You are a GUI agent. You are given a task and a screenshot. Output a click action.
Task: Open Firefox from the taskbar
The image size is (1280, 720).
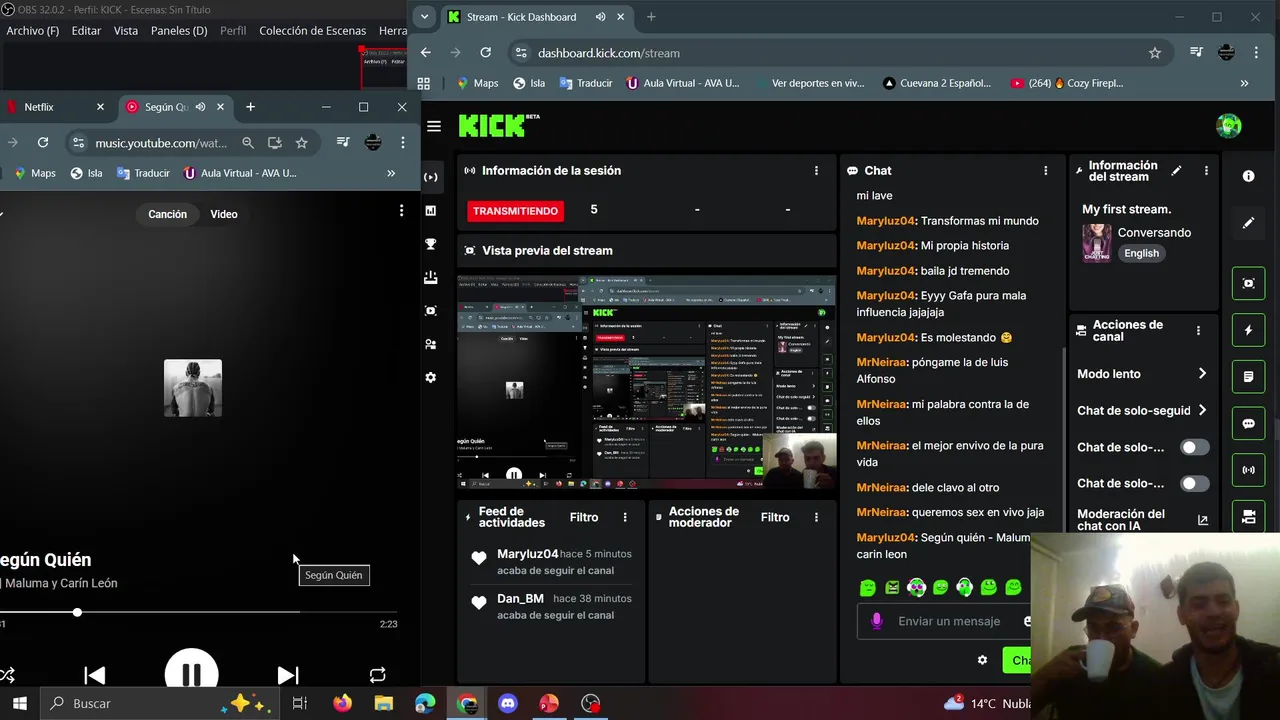pos(342,703)
